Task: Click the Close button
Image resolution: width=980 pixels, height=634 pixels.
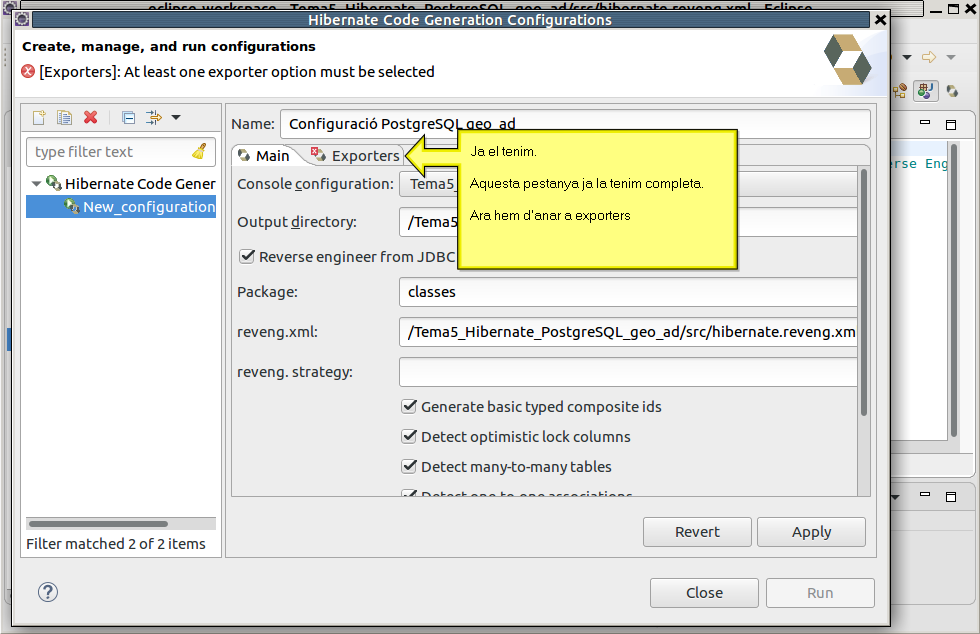Action: click(x=704, y=593)
